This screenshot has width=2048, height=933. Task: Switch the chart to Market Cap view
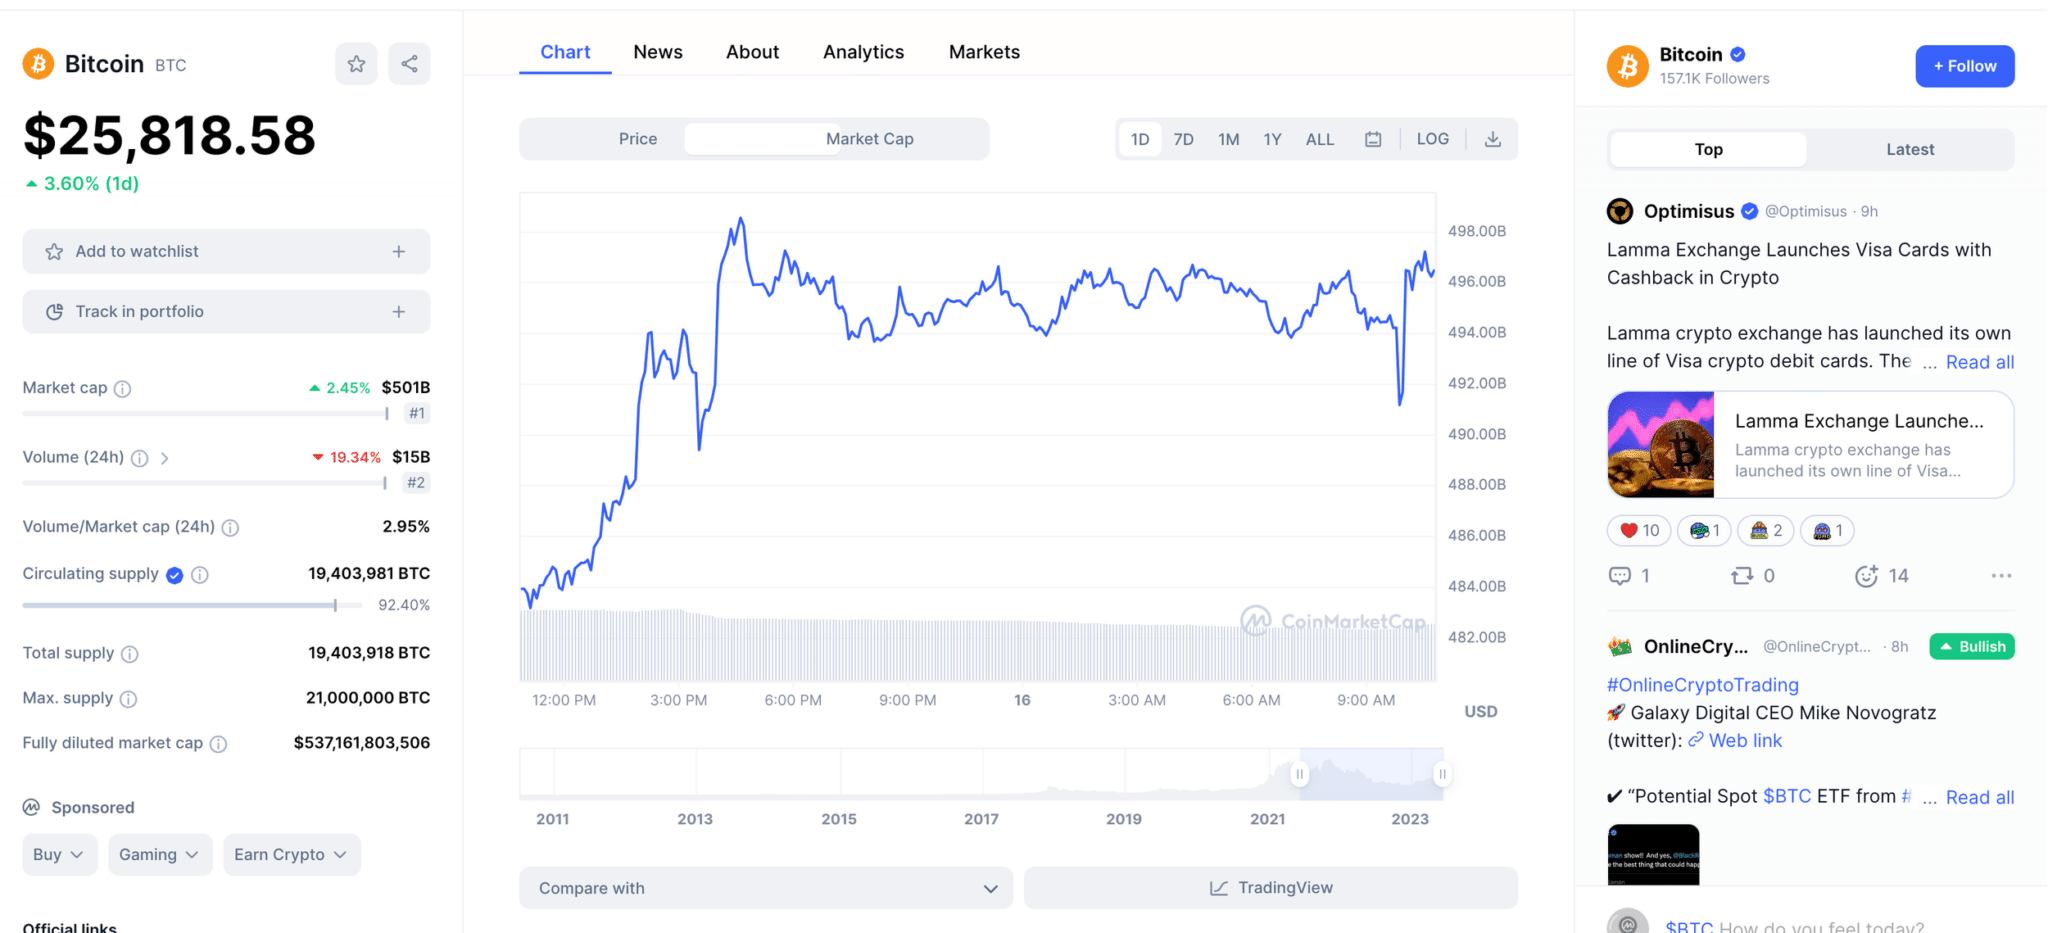pyautogui.click(x=869, y=139)
